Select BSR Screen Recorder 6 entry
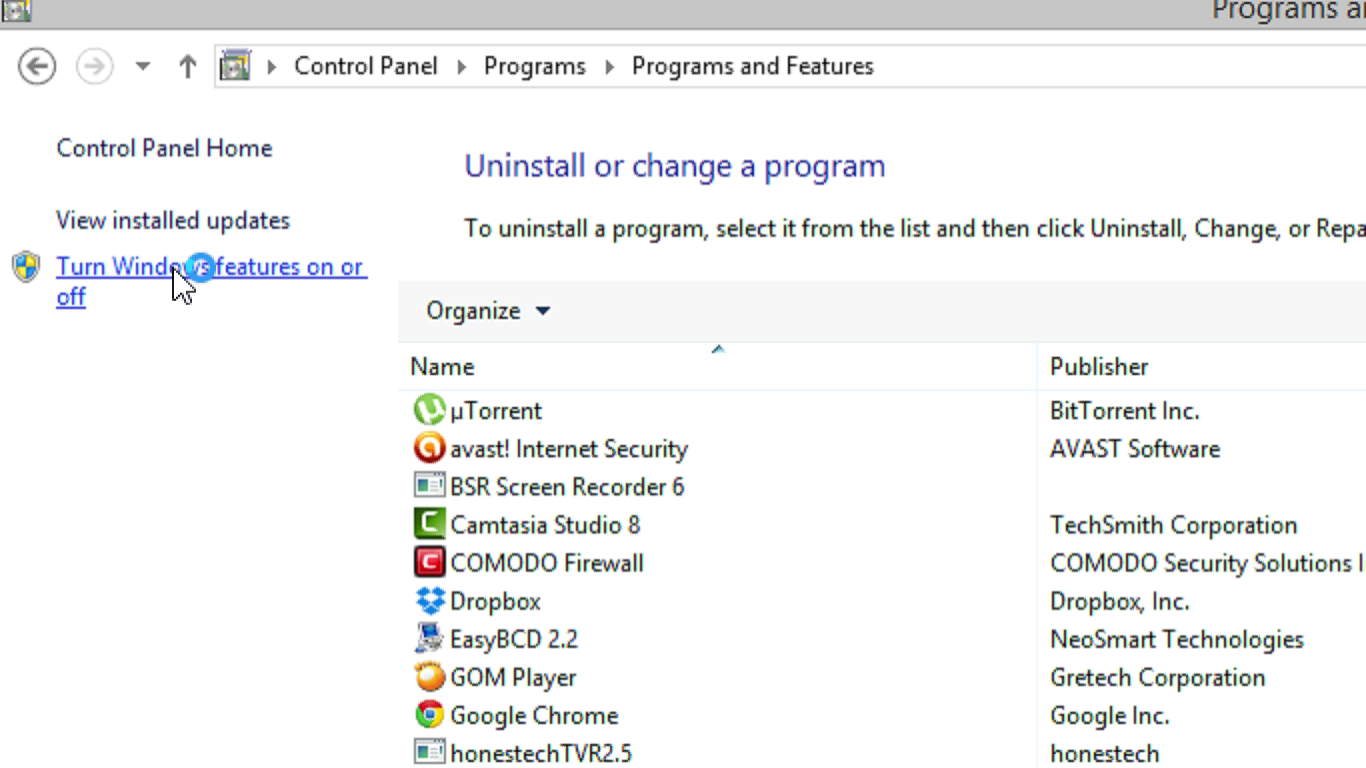Screen dimensions: 1366x768 (567, 487)
